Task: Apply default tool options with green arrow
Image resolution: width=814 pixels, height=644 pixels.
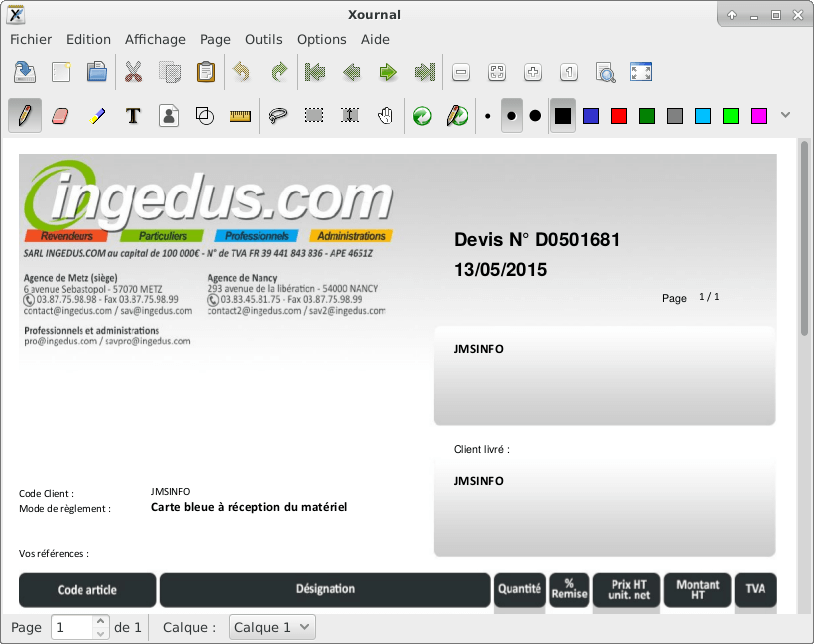Action: point(422,116)
